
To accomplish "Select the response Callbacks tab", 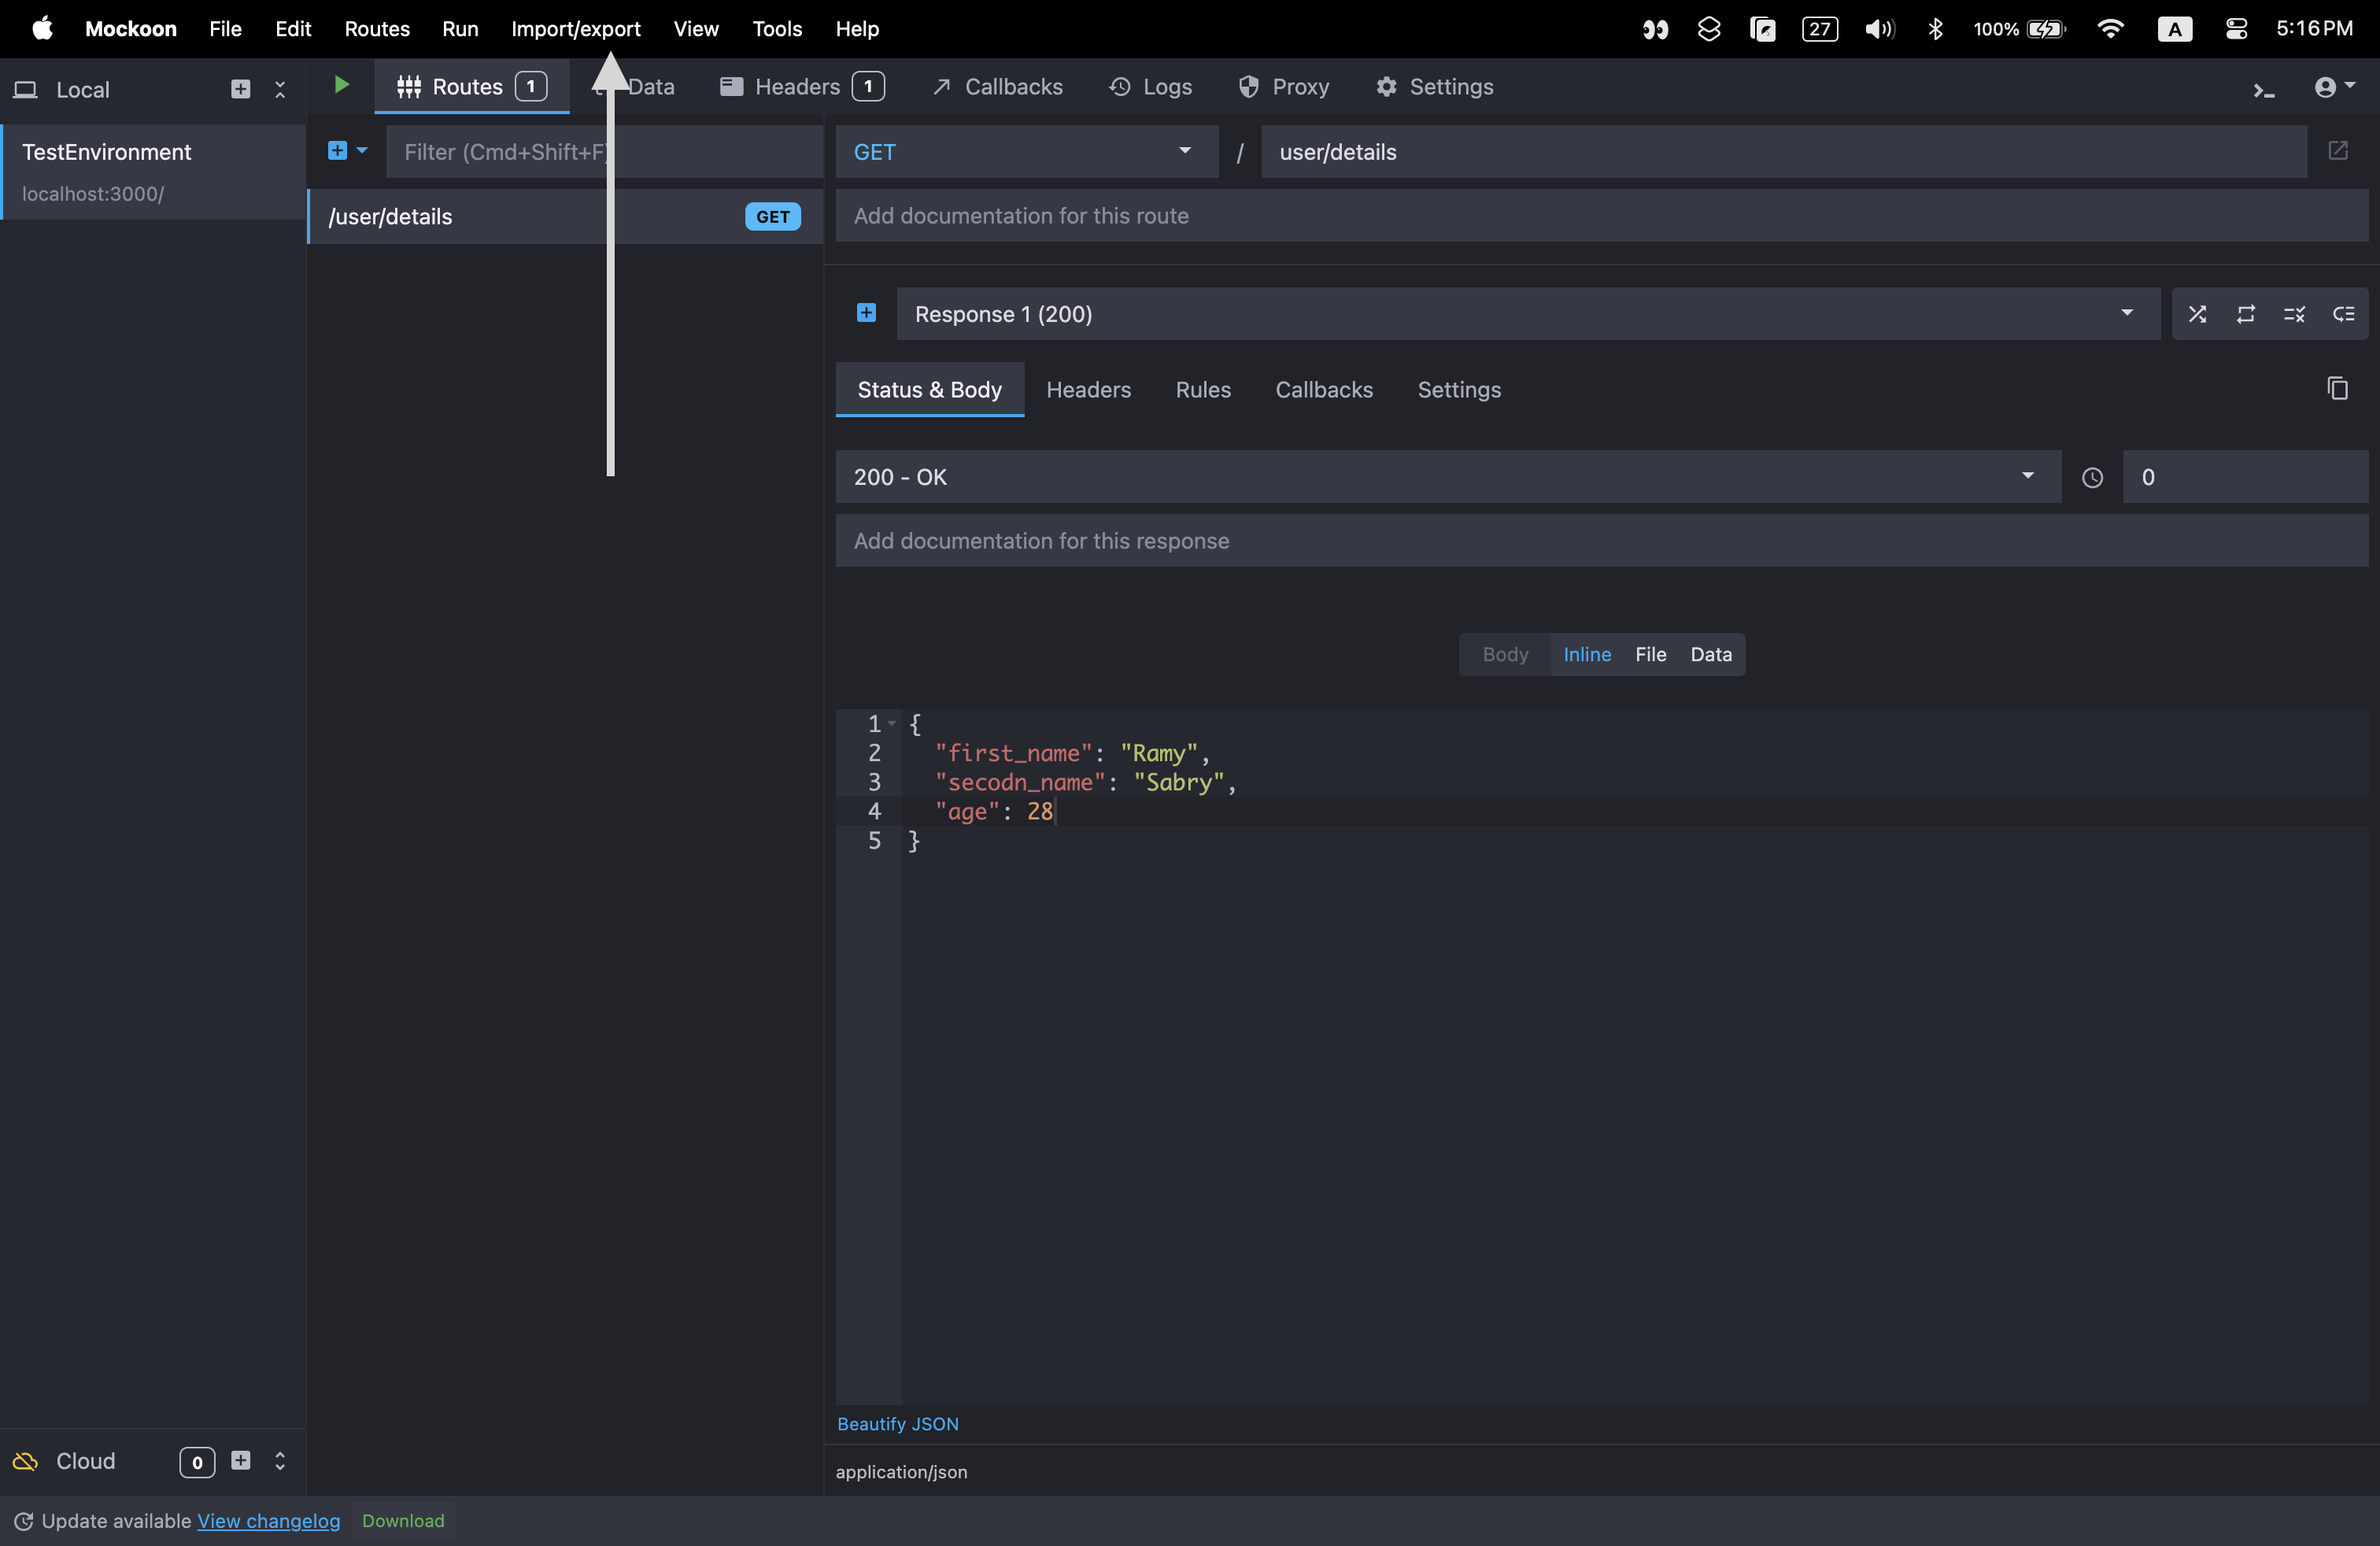I will tap(1324, 389).
